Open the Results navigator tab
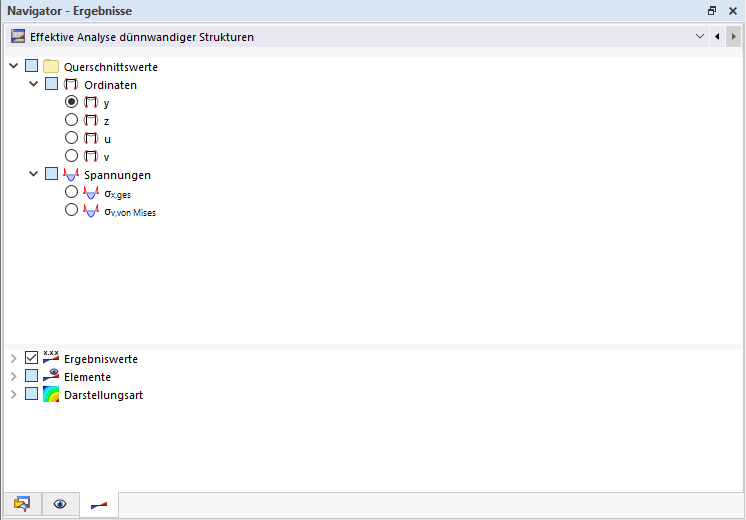746x520 pixels. coord(99,504)
